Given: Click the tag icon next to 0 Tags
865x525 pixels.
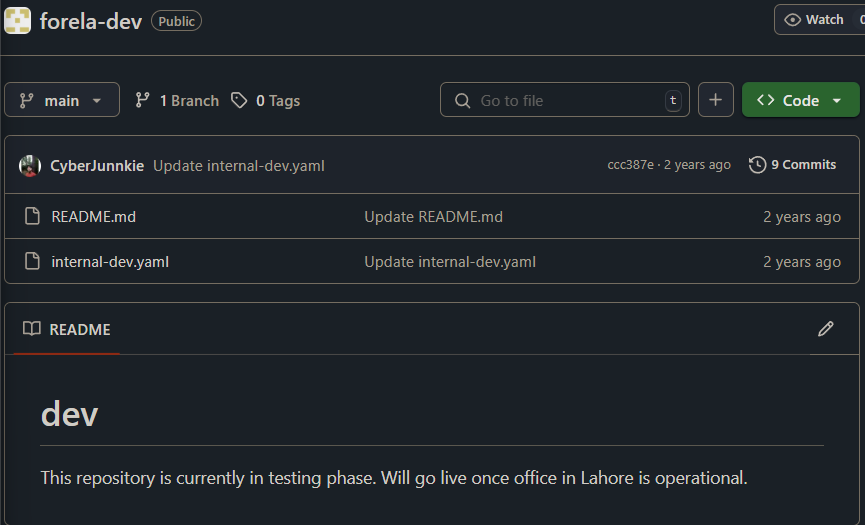Looking at the screenshot, I should [x=239, y=100].
